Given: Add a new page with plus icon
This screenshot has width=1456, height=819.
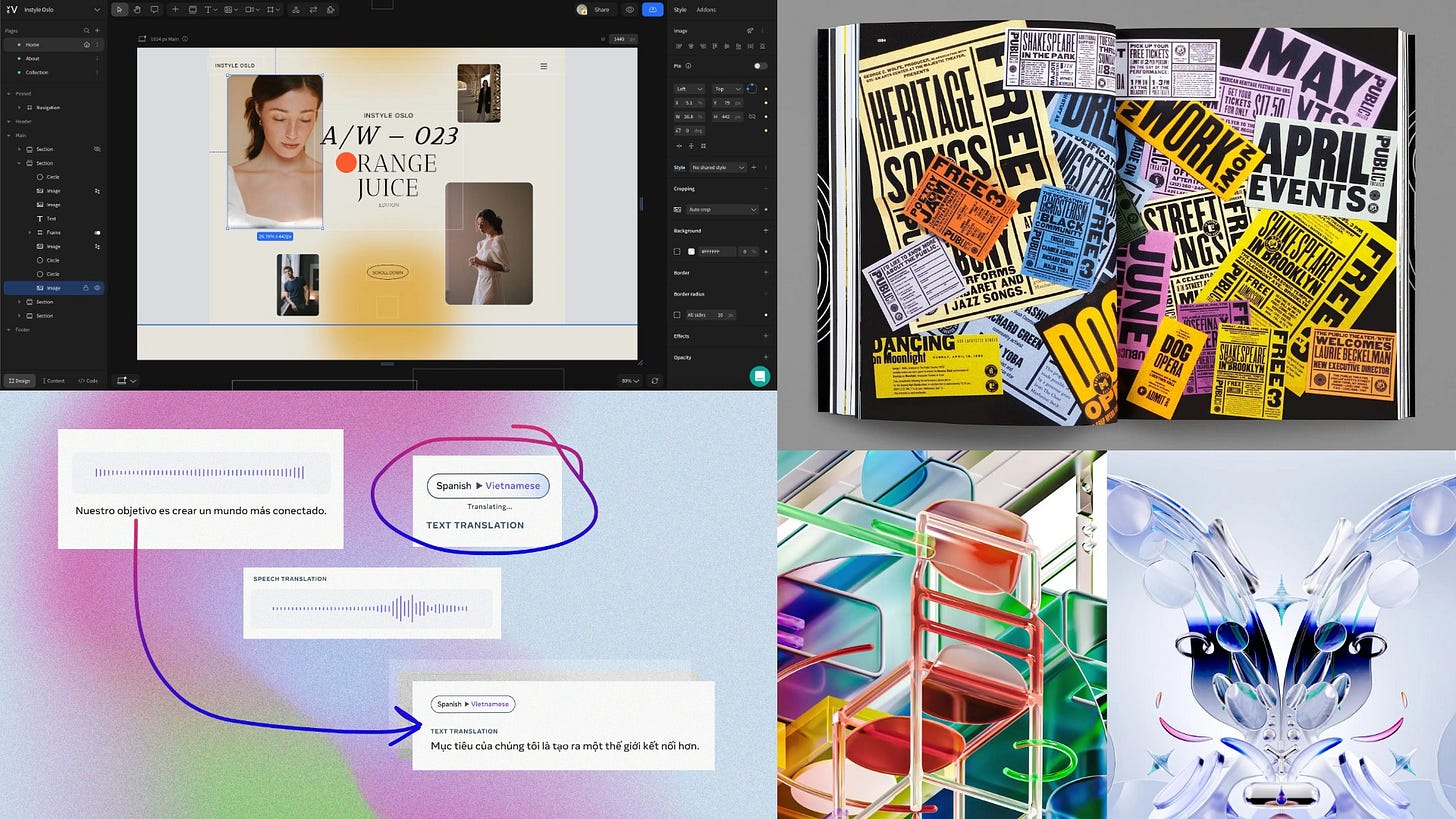Looking at the screenshot, I should pyautogui.click(x=97, y=31).
